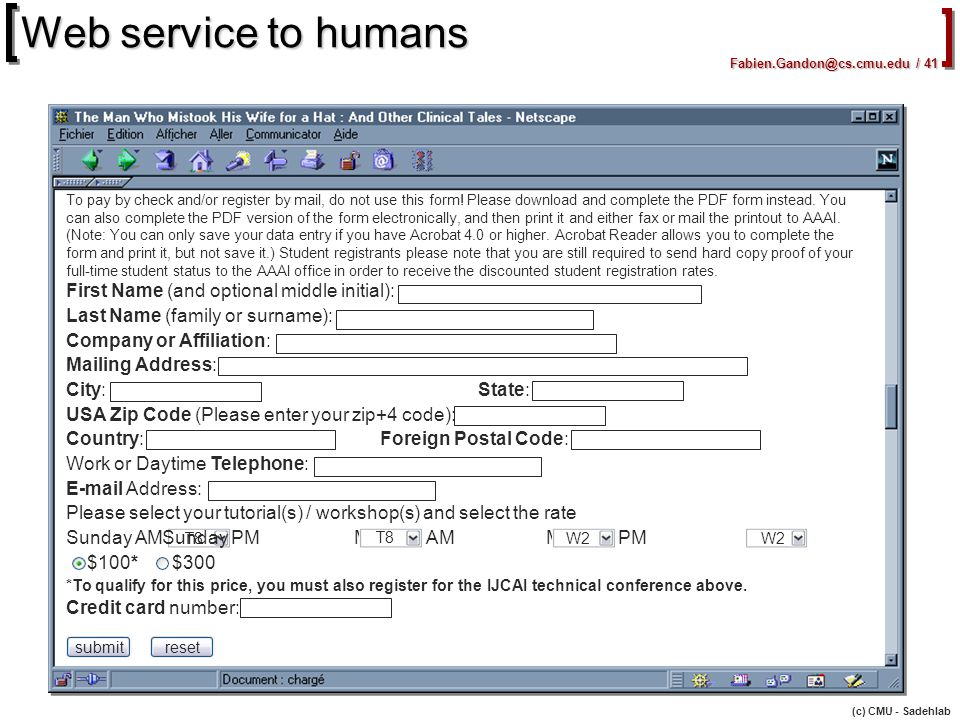The image size is (960, 720).
Task: Open the Aide menu
Action: [346, 134]
